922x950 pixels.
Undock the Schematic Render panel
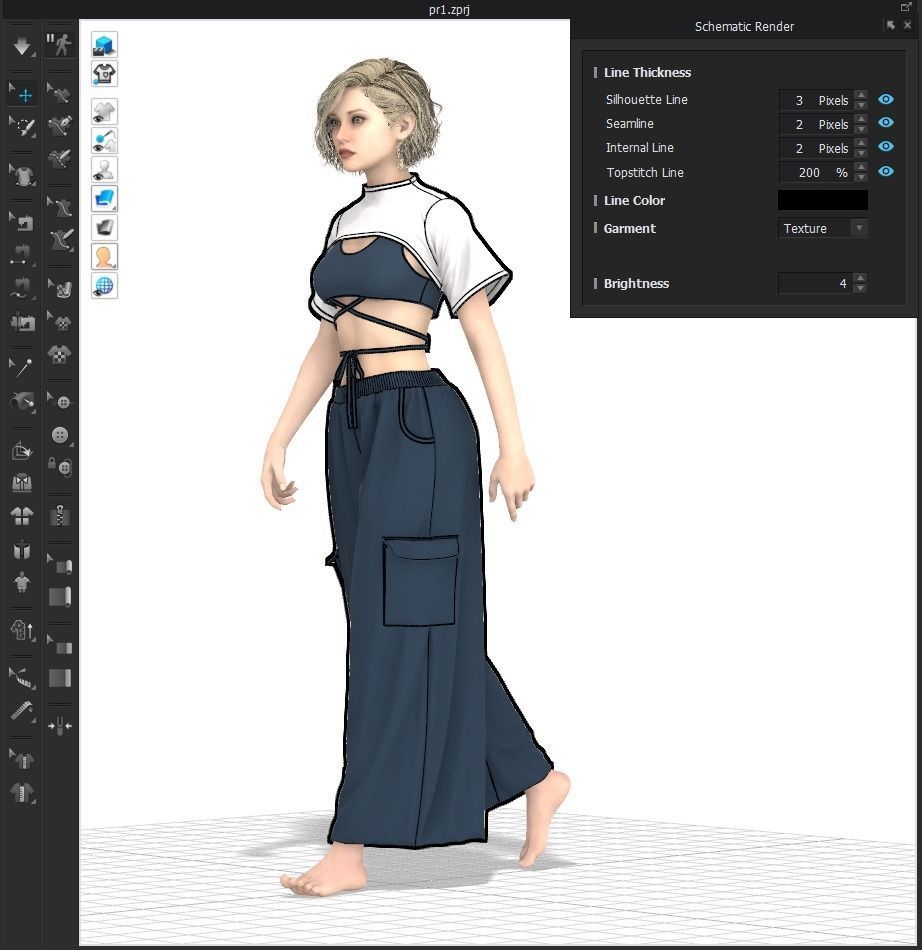[889, 26]
